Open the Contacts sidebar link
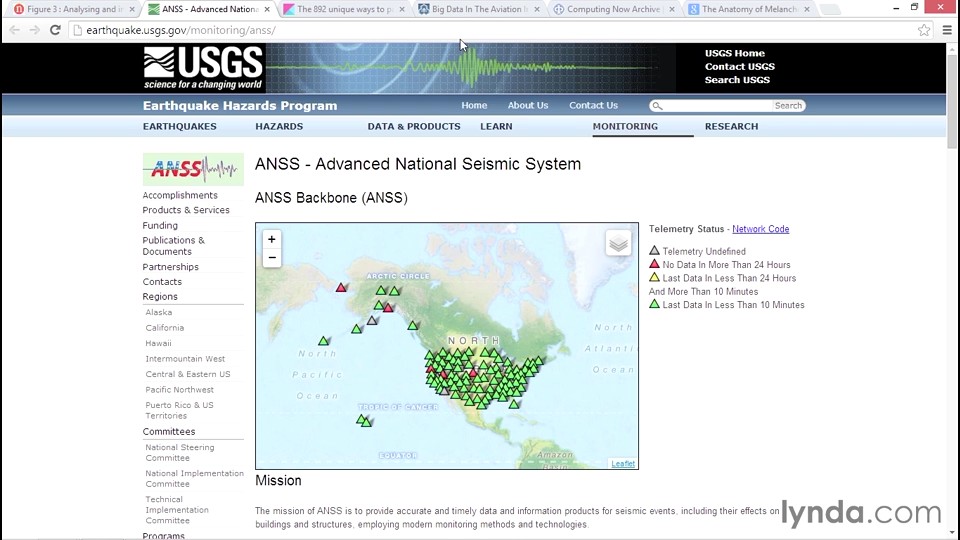This screenshot has height=540, width=960. pyautogui.click(x=162, y=282)
